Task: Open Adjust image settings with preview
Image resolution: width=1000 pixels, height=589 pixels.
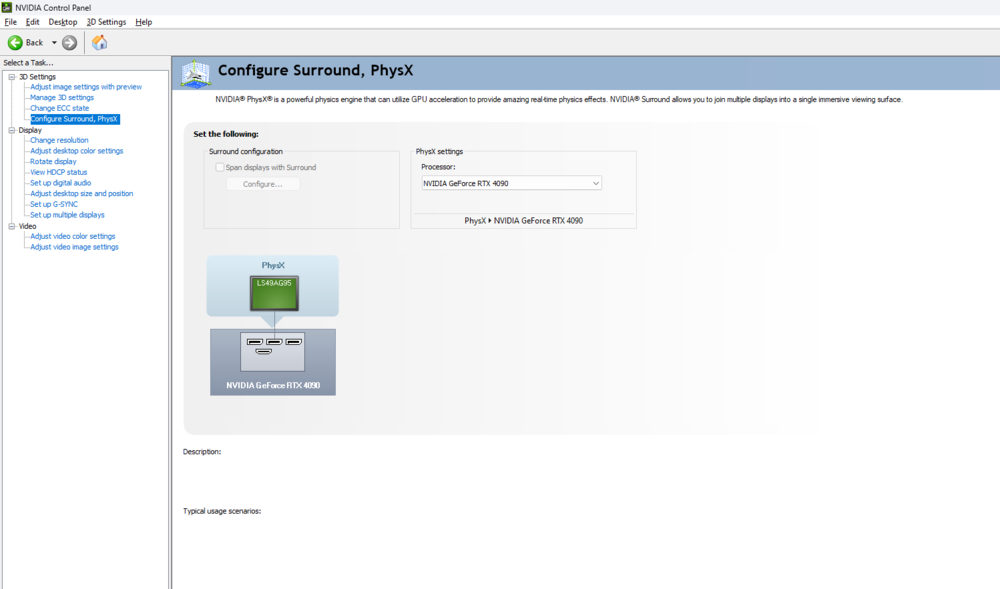Action: pyautogui.click(x=86, y=87)
